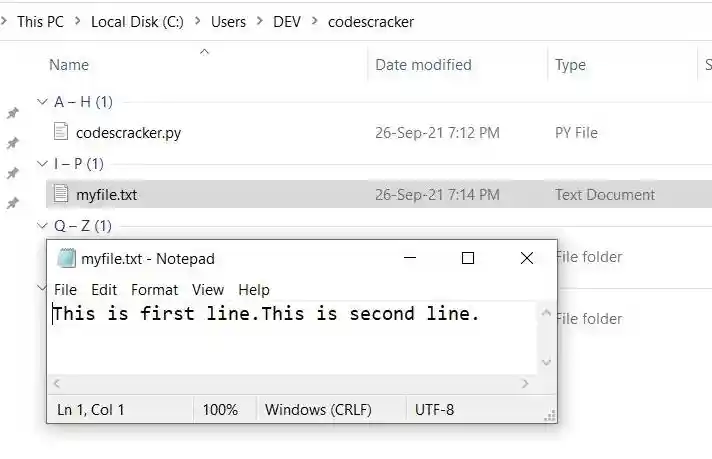Click the second pin icon in sidebar
This screenshot has width=712, height=459.
point(13,143)
